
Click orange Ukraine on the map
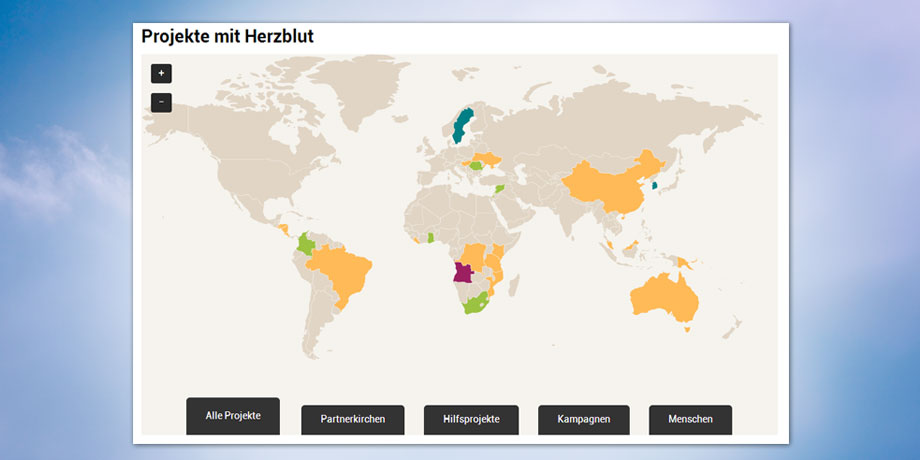click(490, 160)
